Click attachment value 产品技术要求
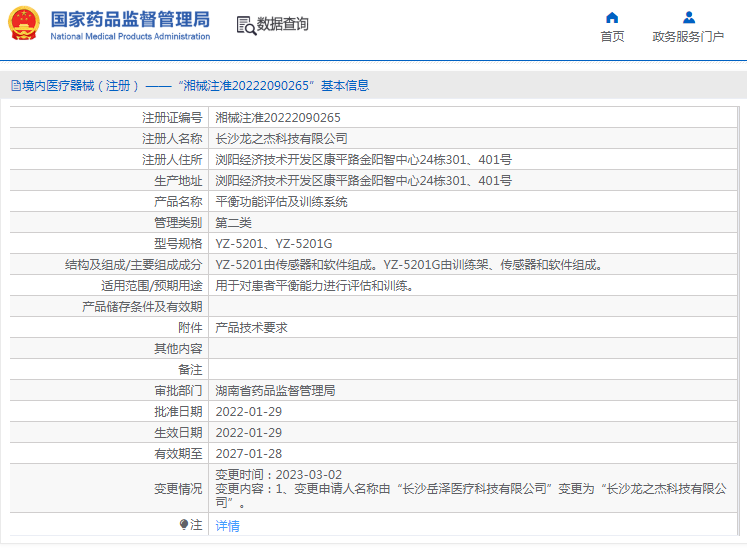 tap(251, 328)
